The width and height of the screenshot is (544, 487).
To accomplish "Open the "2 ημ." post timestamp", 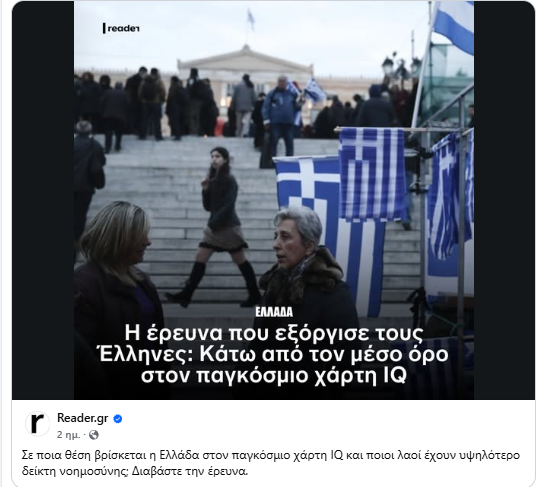I will [x=68, y=435].
